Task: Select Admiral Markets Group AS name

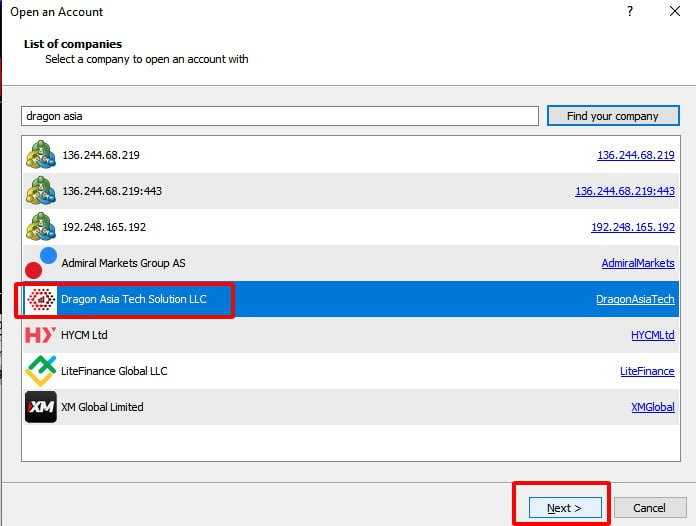Action: 123,263
